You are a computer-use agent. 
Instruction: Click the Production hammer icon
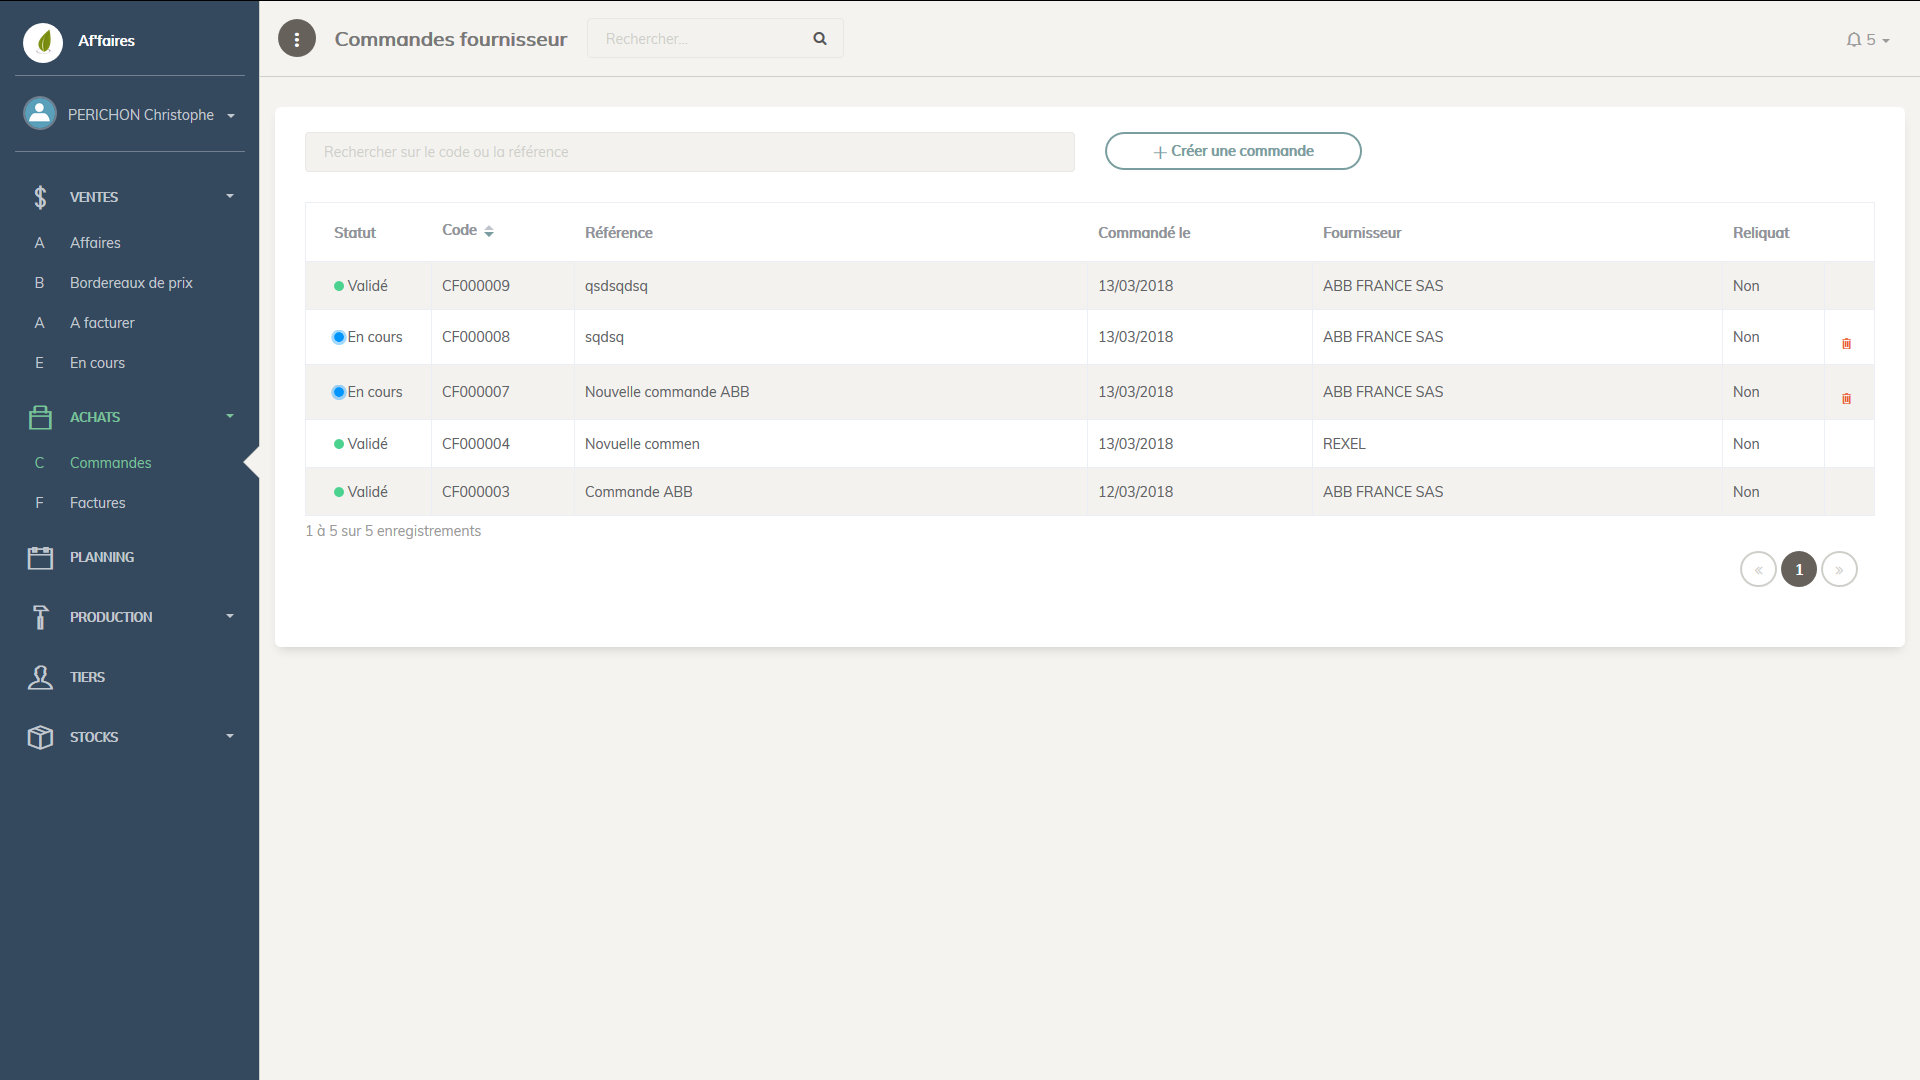click(40, 617)
